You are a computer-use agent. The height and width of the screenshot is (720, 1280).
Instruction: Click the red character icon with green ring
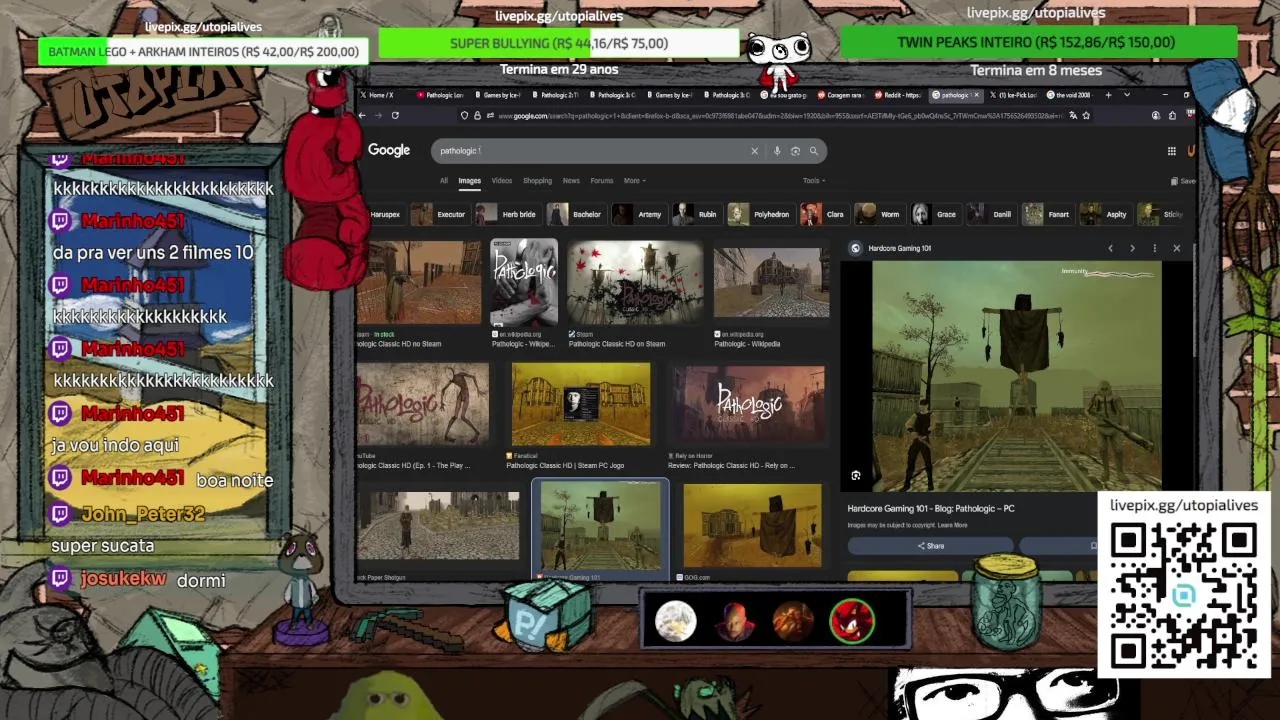[852, 621]
